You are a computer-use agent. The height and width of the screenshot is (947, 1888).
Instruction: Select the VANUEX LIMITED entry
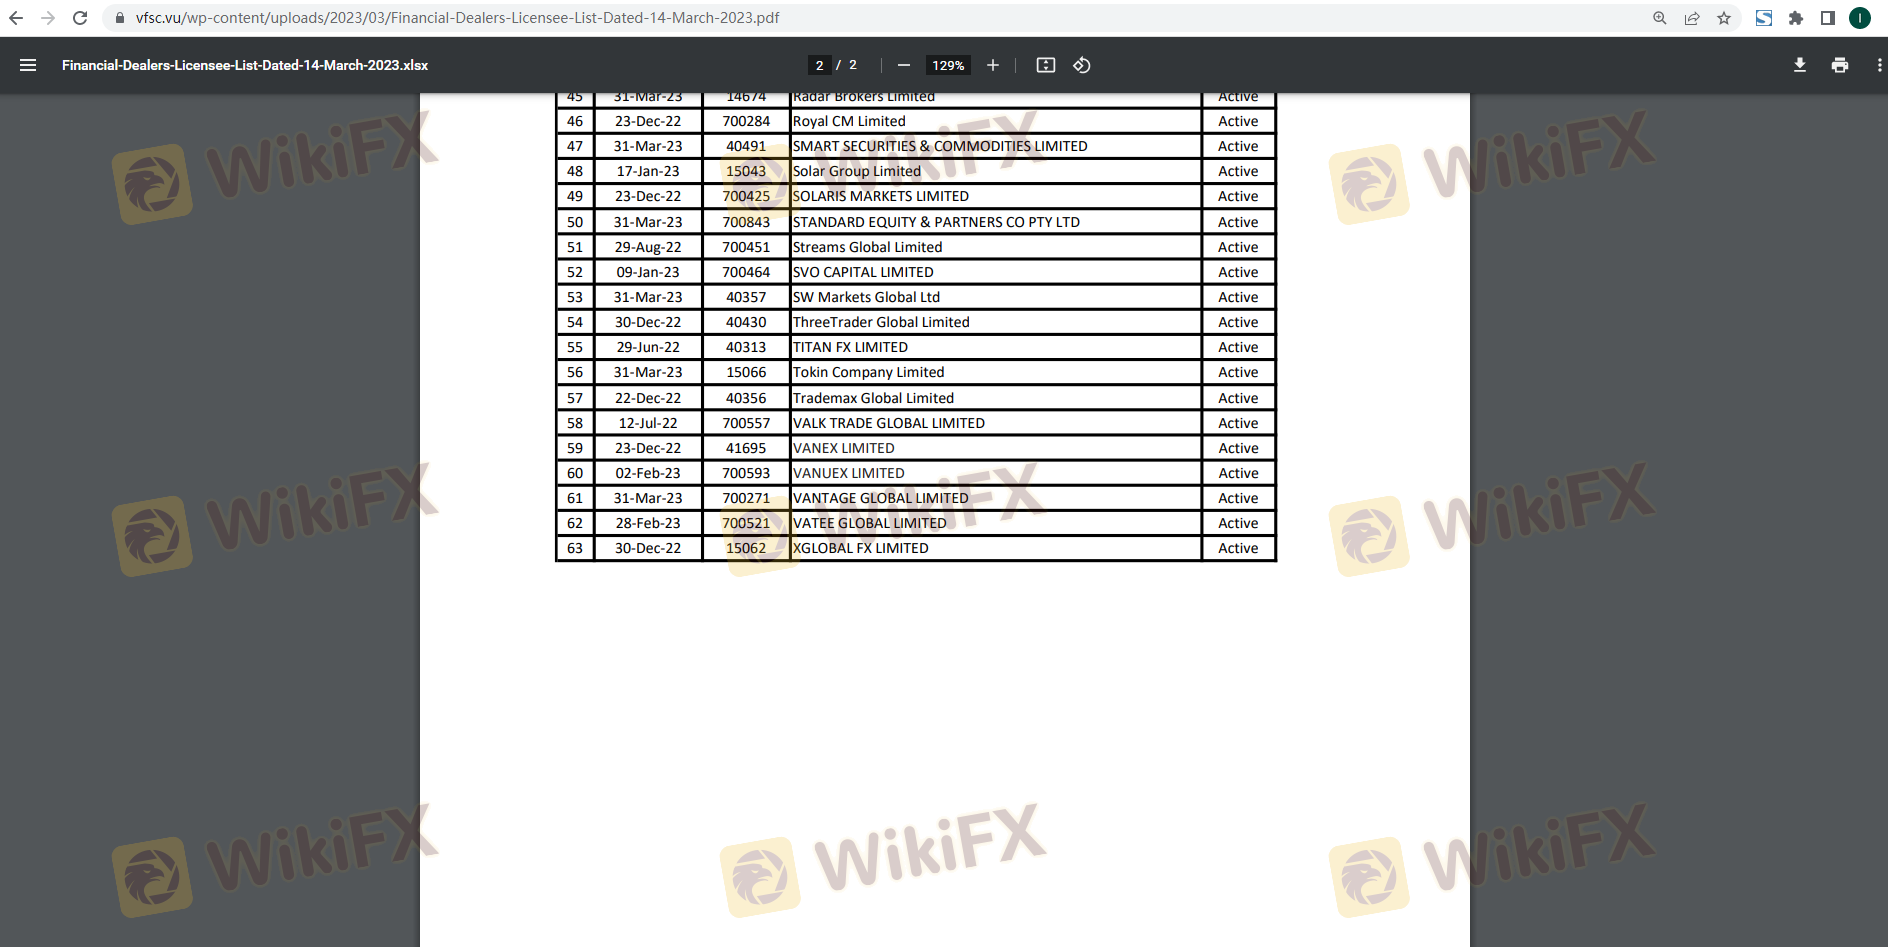tap(849, 473)
